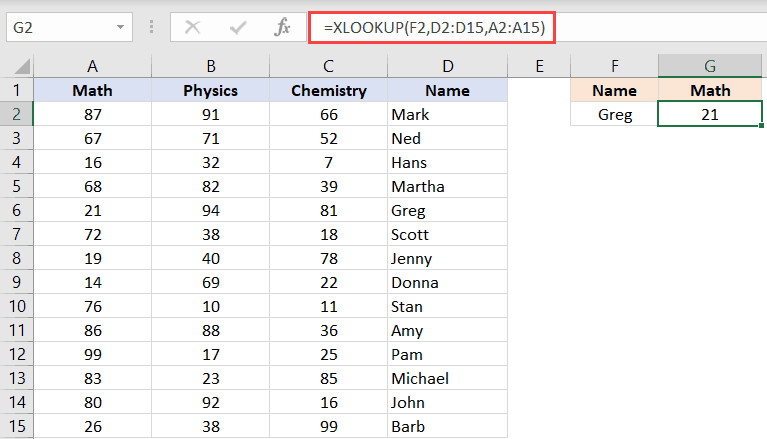Select the cell with name Michael
767x439 pixels.
(x=448, y=378)
